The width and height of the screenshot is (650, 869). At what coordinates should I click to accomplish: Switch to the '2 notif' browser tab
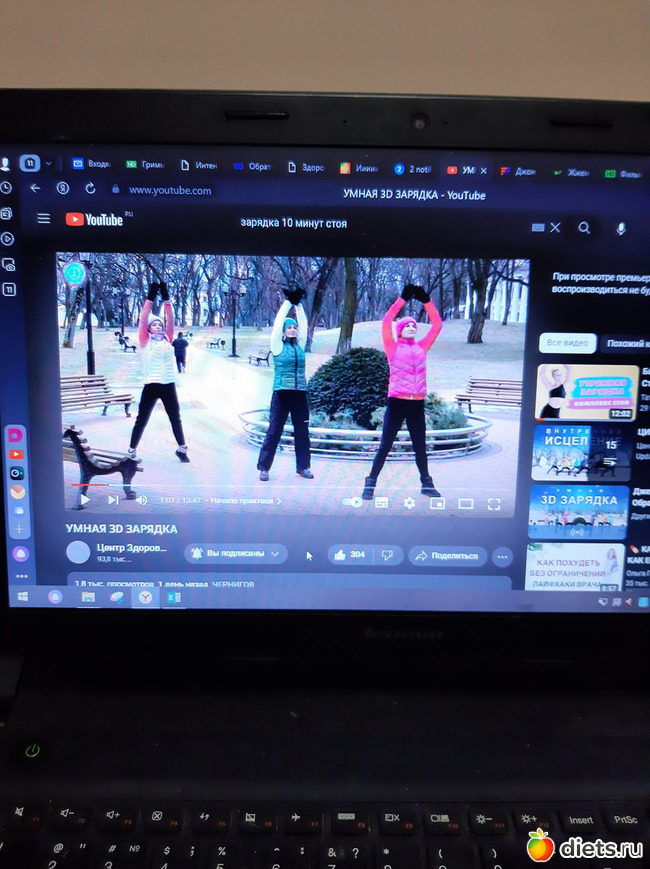411,169
